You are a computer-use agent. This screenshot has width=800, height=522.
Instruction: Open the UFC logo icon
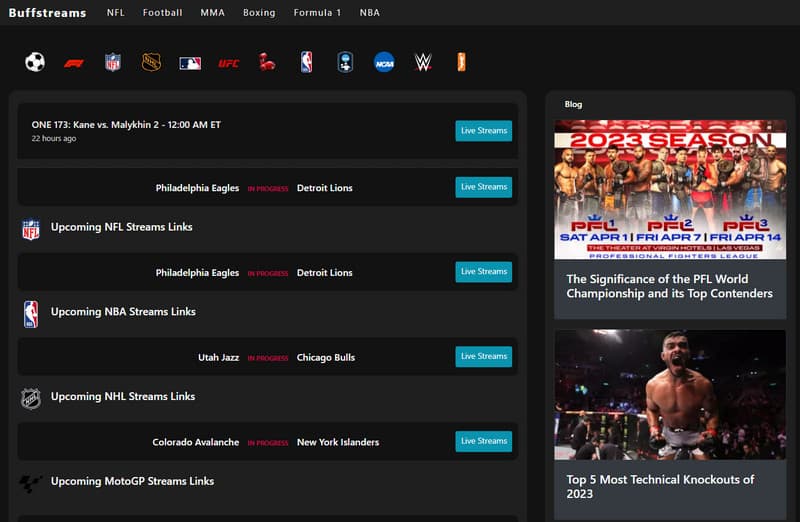pos(229,62)
